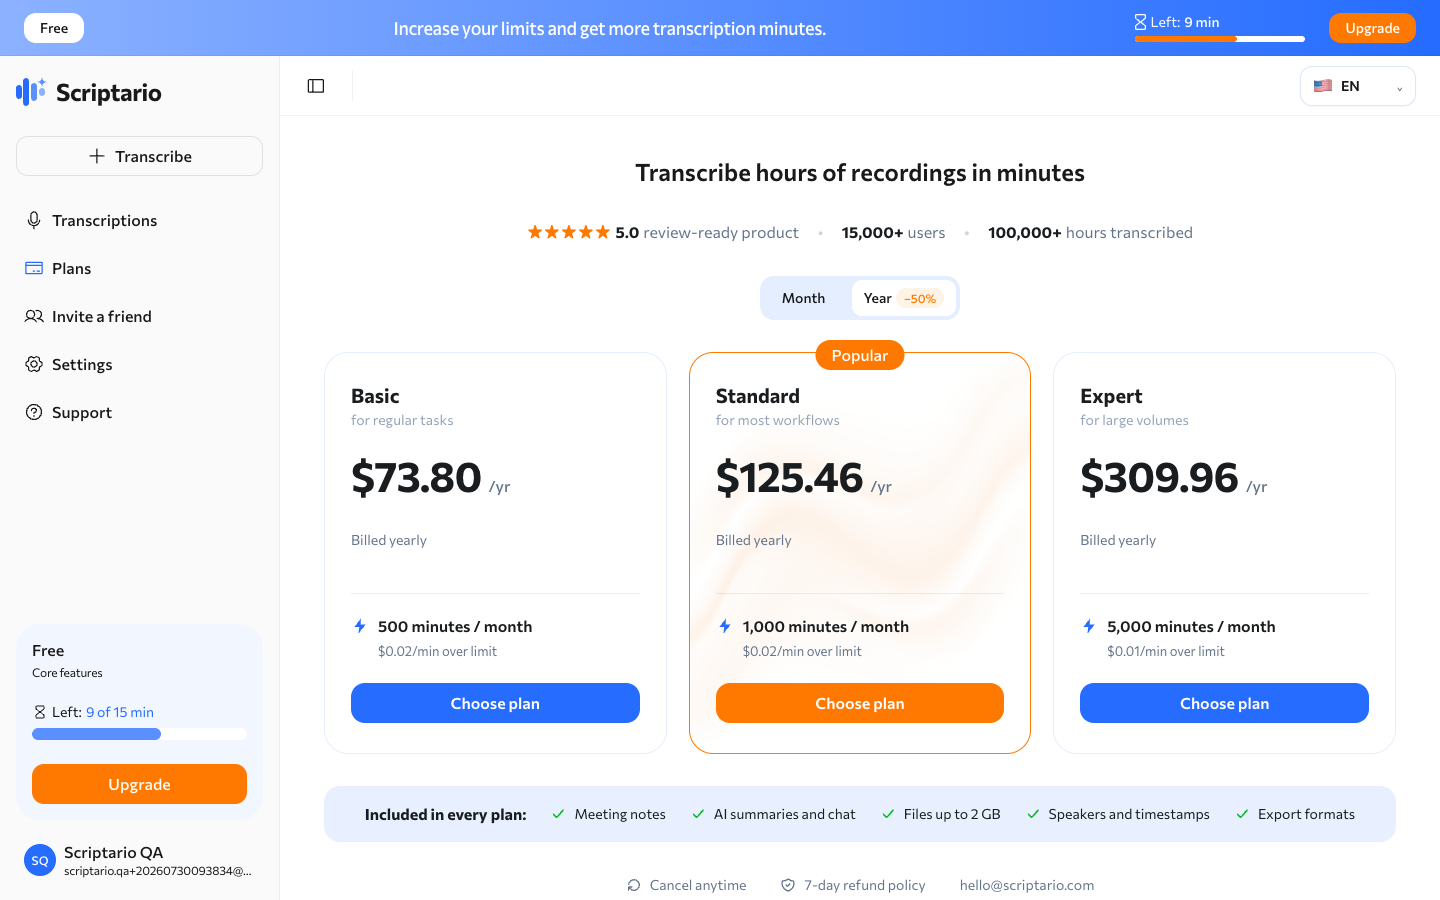
Task: Click the gear icon beside Settings
Action: coord(34,364)
